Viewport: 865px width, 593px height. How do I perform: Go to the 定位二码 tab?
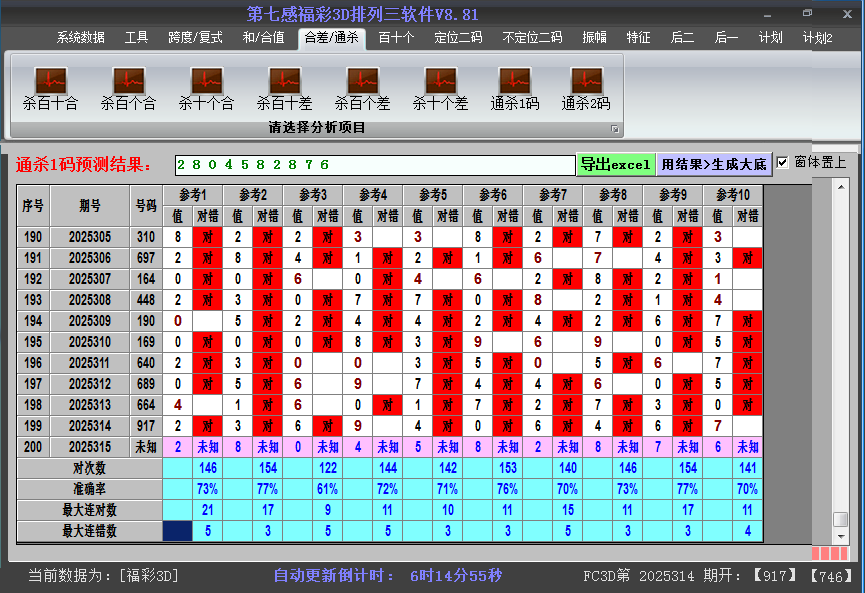tap(458, 38)
